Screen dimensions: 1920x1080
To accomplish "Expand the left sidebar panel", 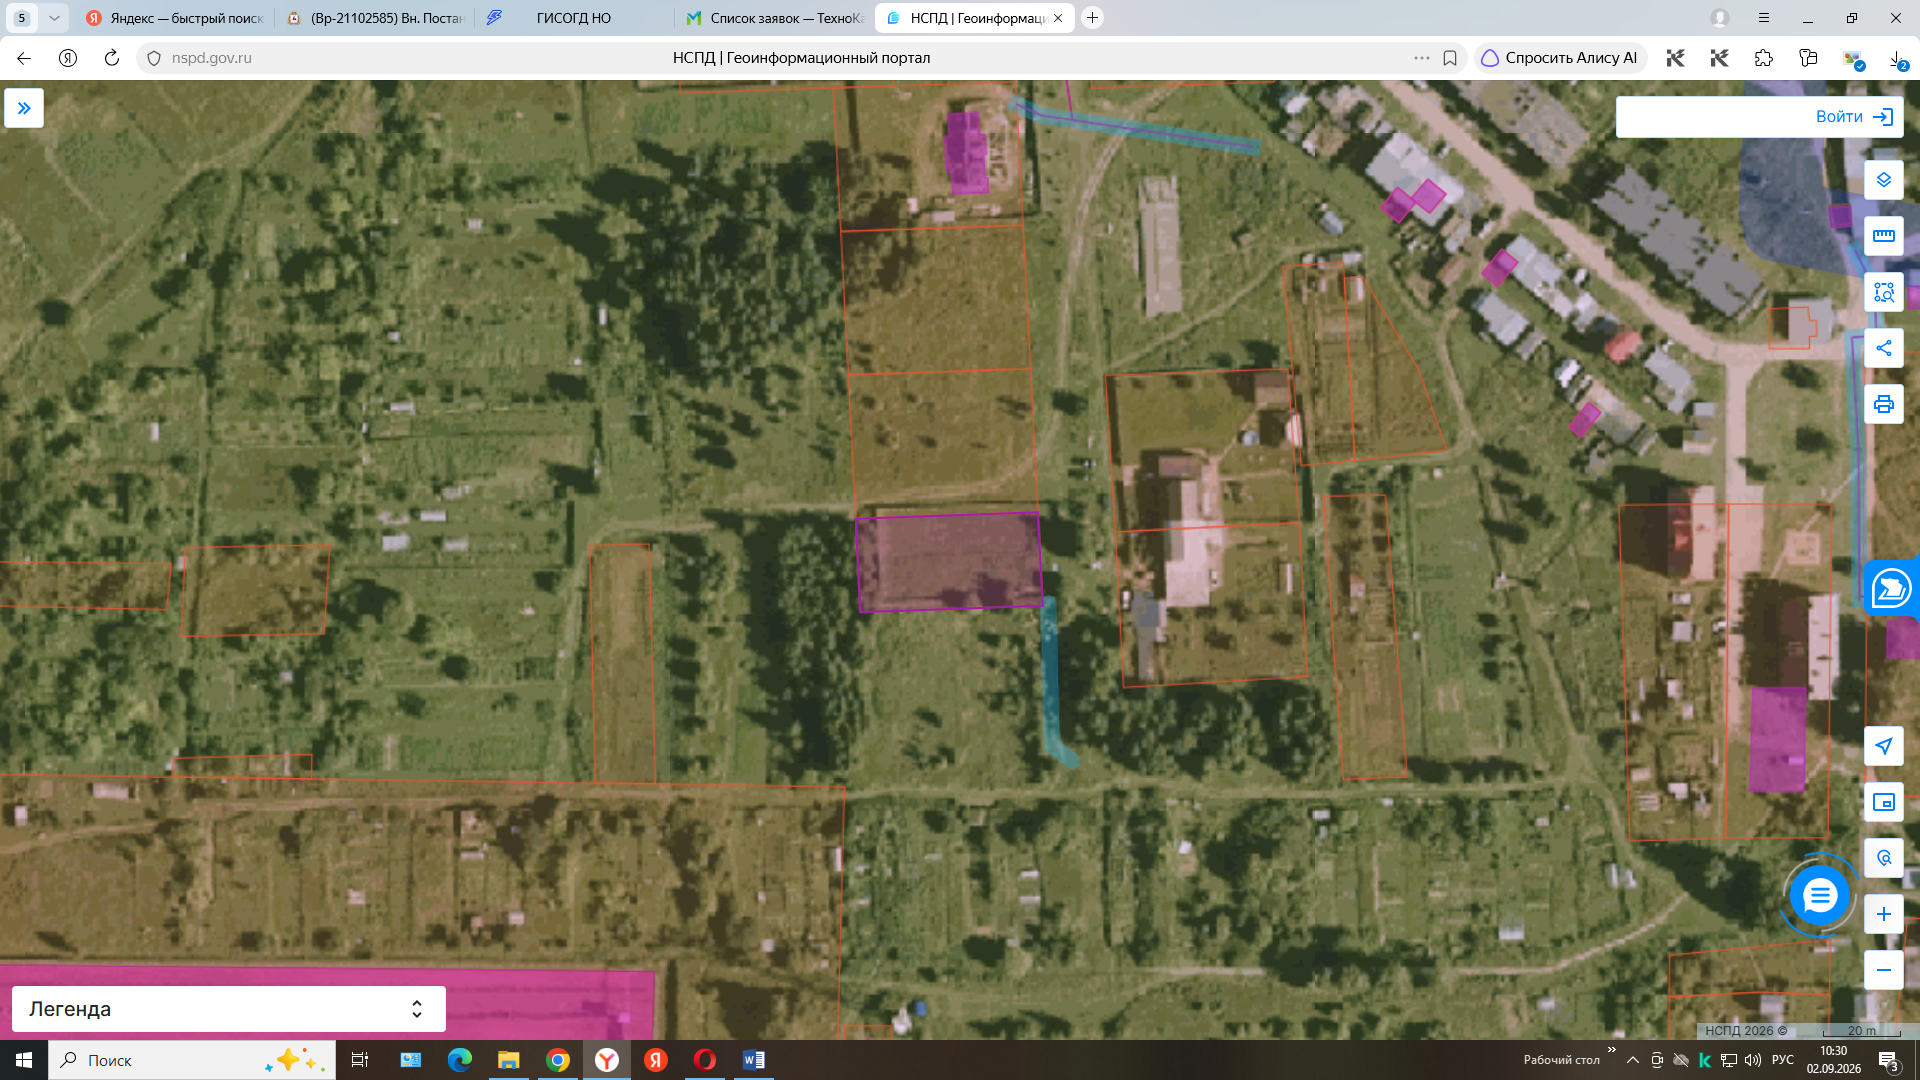I will (24, 108).
